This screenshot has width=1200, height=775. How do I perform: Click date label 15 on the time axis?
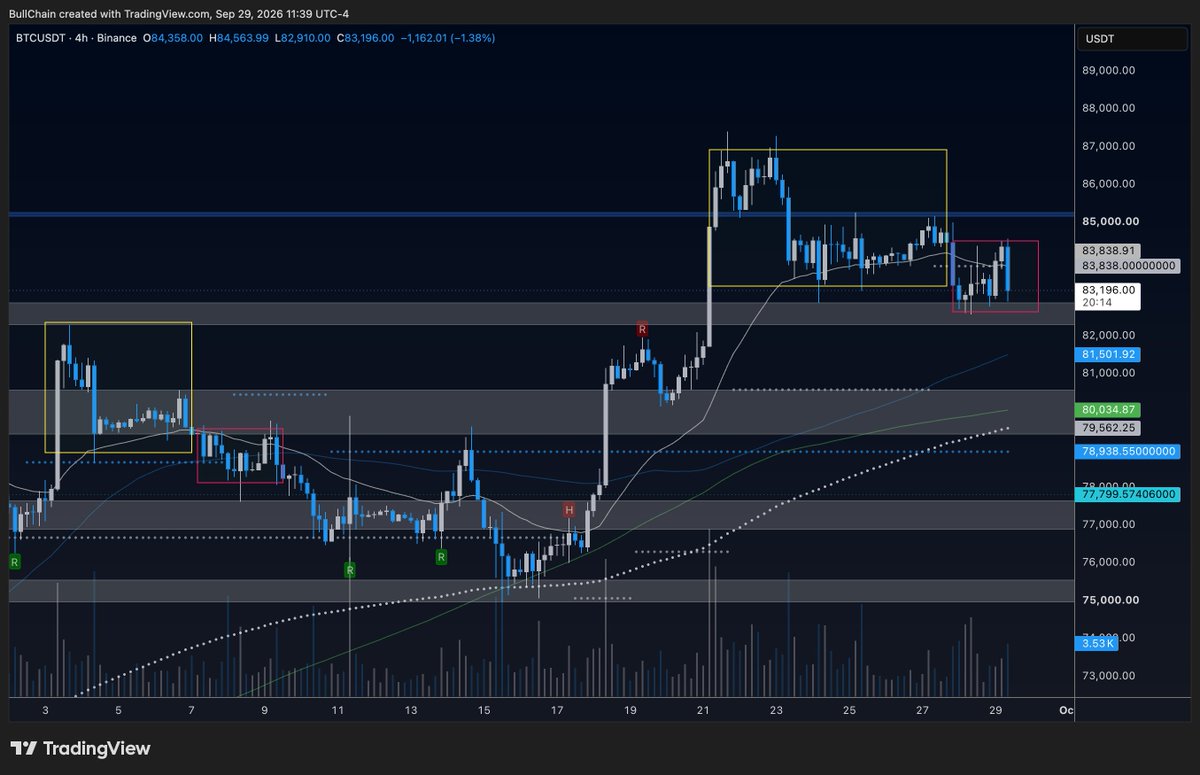point(484,710)
